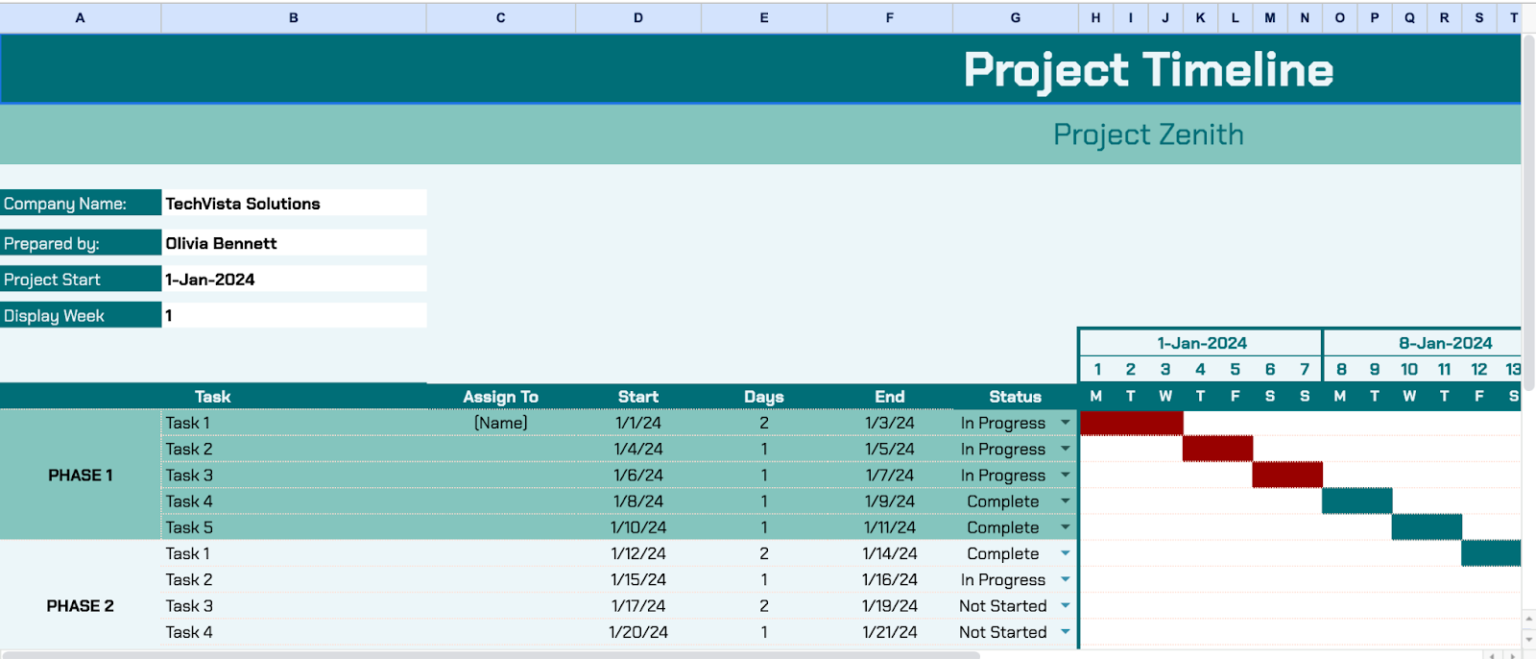Open the status dropdown for Phase 1 Task 1
Image resolution: width=1536 pixels, height=659 pixels.
tap(1065, 422)
